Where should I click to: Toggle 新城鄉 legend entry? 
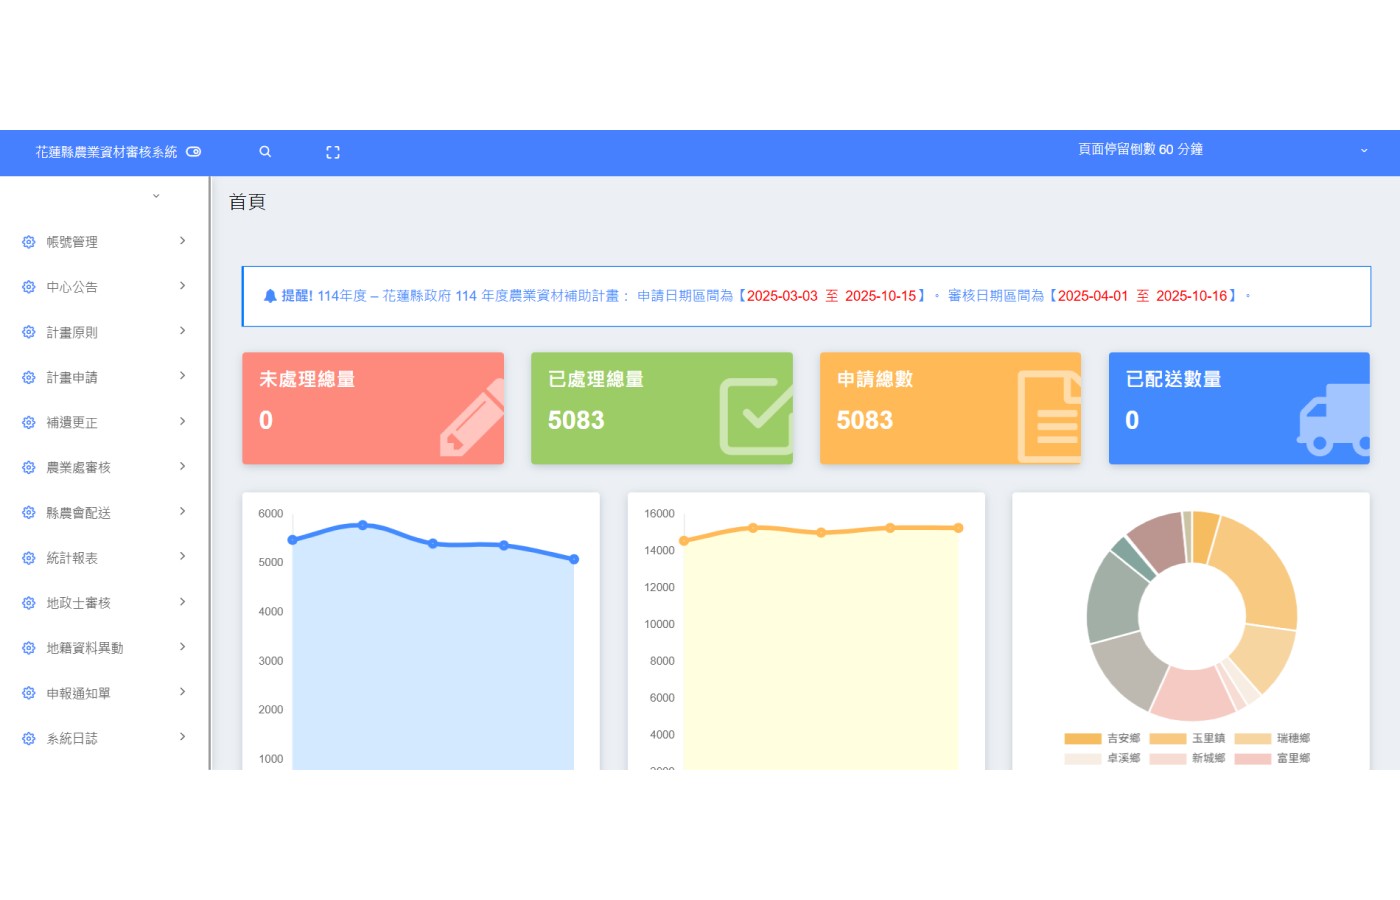click(x=1187, y=759)
